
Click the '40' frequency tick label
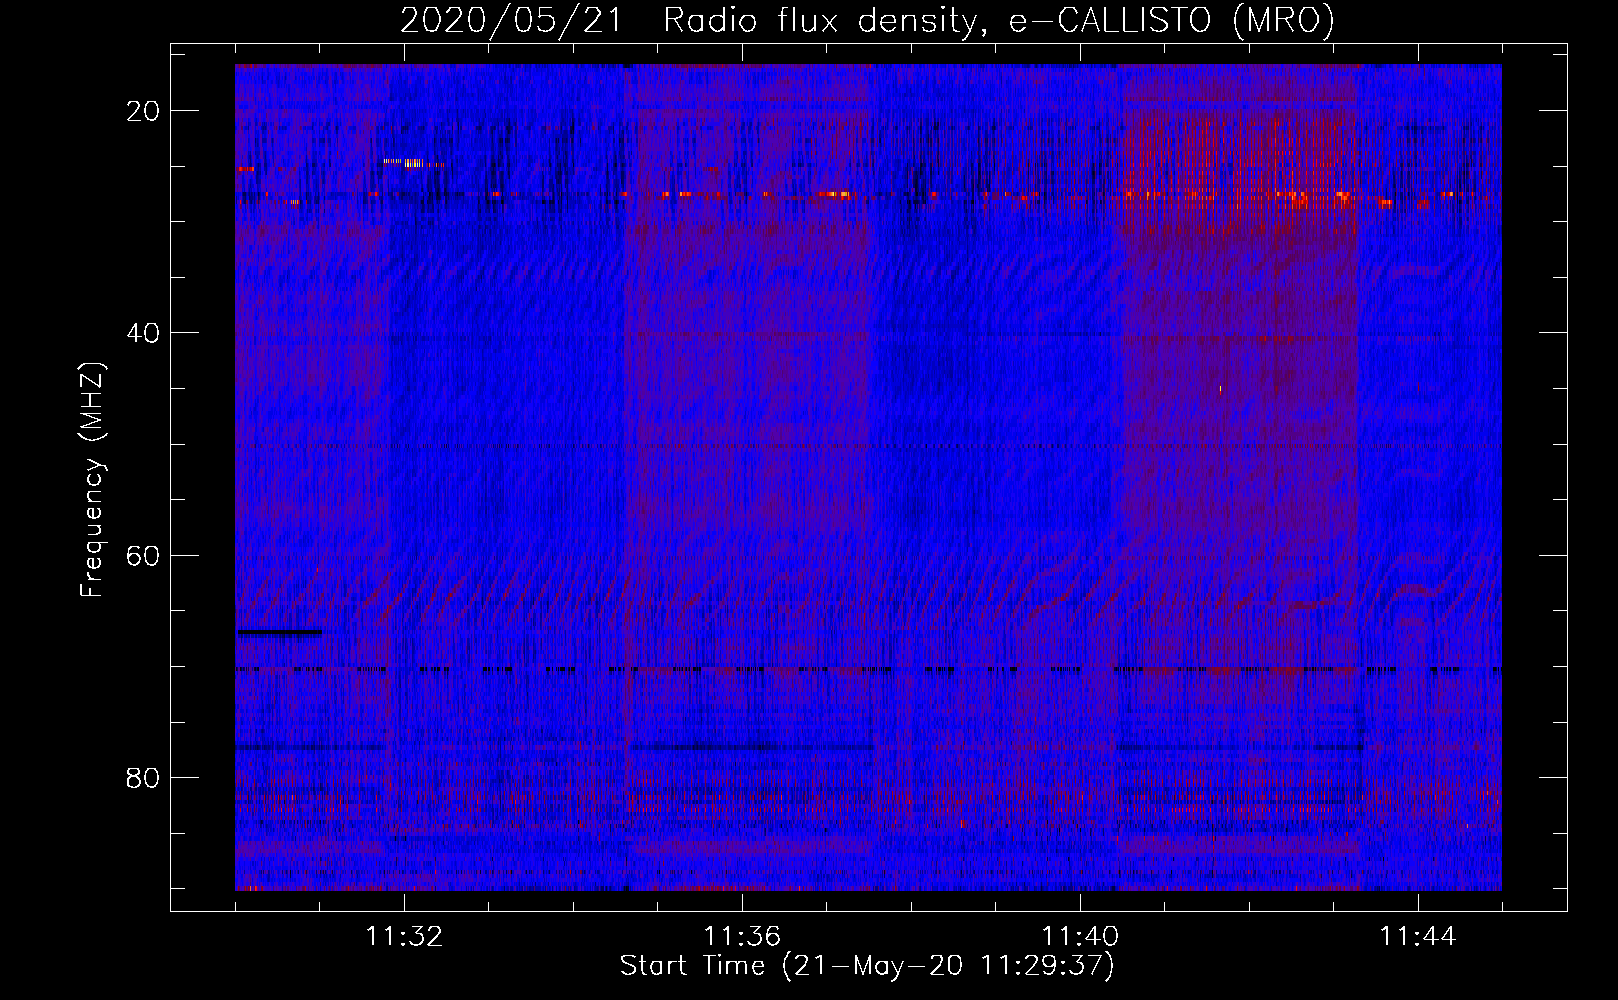point(143,333)
